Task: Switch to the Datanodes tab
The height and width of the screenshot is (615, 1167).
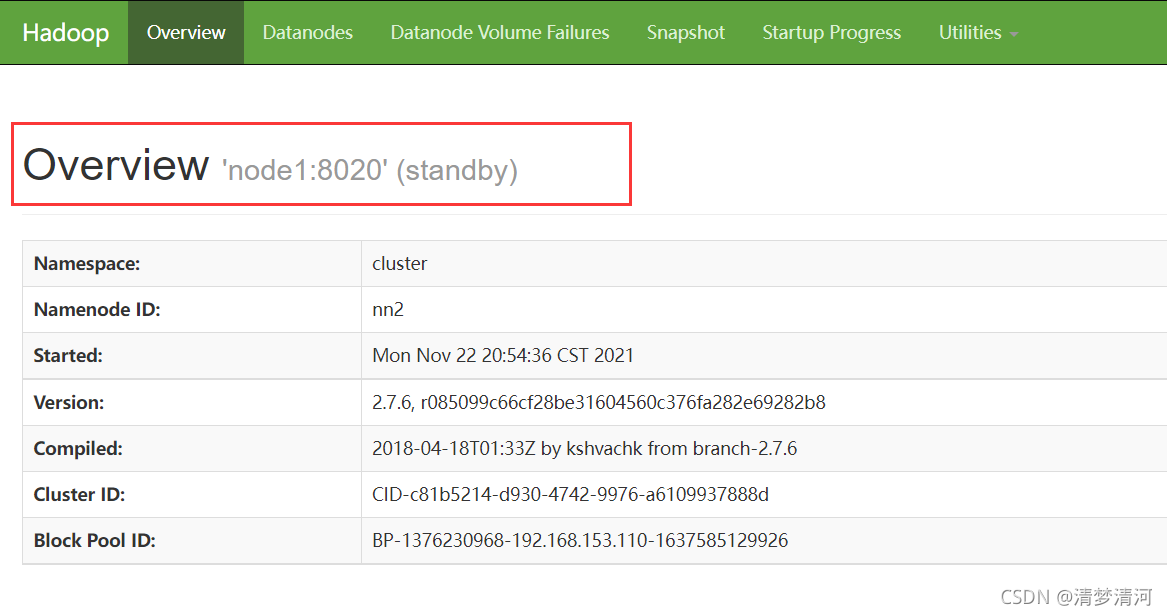Action: pyautogui.click(x=307, y=33)
